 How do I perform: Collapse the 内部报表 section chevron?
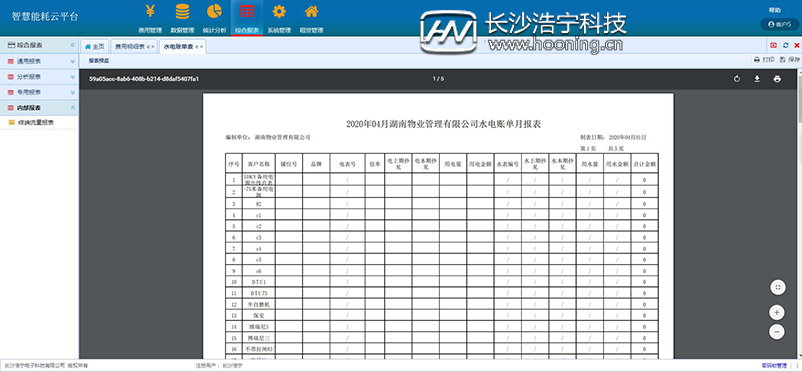[73, 108]
